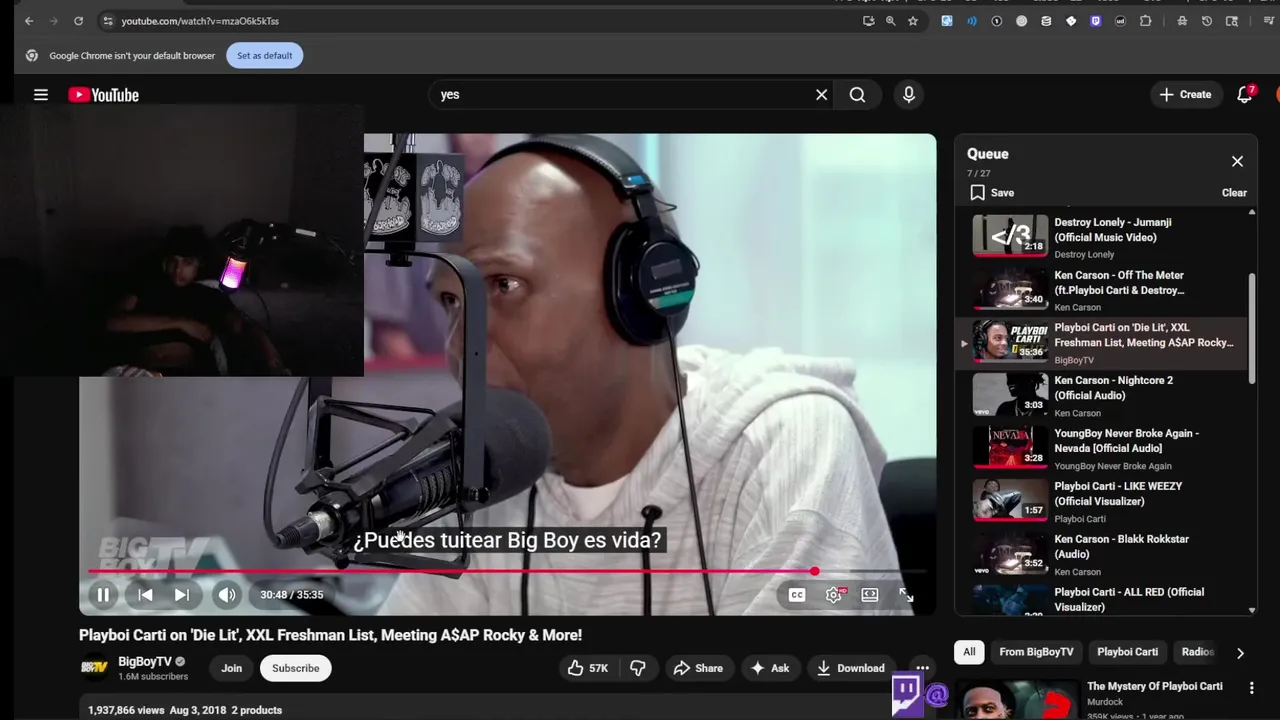Viewport: 1280px width, 720px height.
Task: Join the BigBoyTV channel membership
Action: click(x=231, y=668)
